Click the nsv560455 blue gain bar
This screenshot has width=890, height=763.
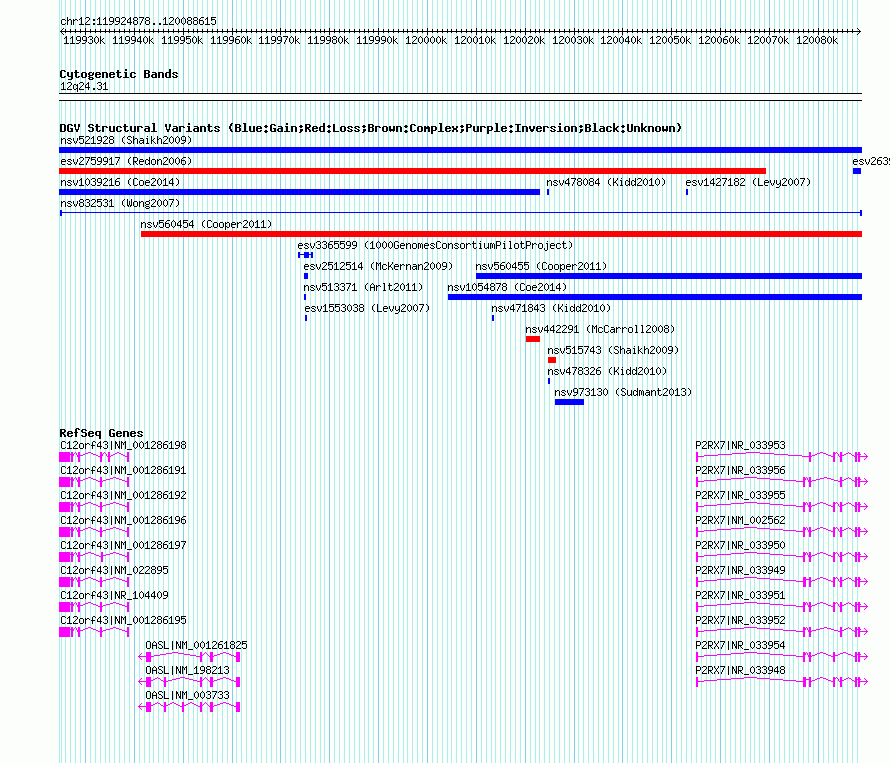pyautogui.click(x=669, y=276)
